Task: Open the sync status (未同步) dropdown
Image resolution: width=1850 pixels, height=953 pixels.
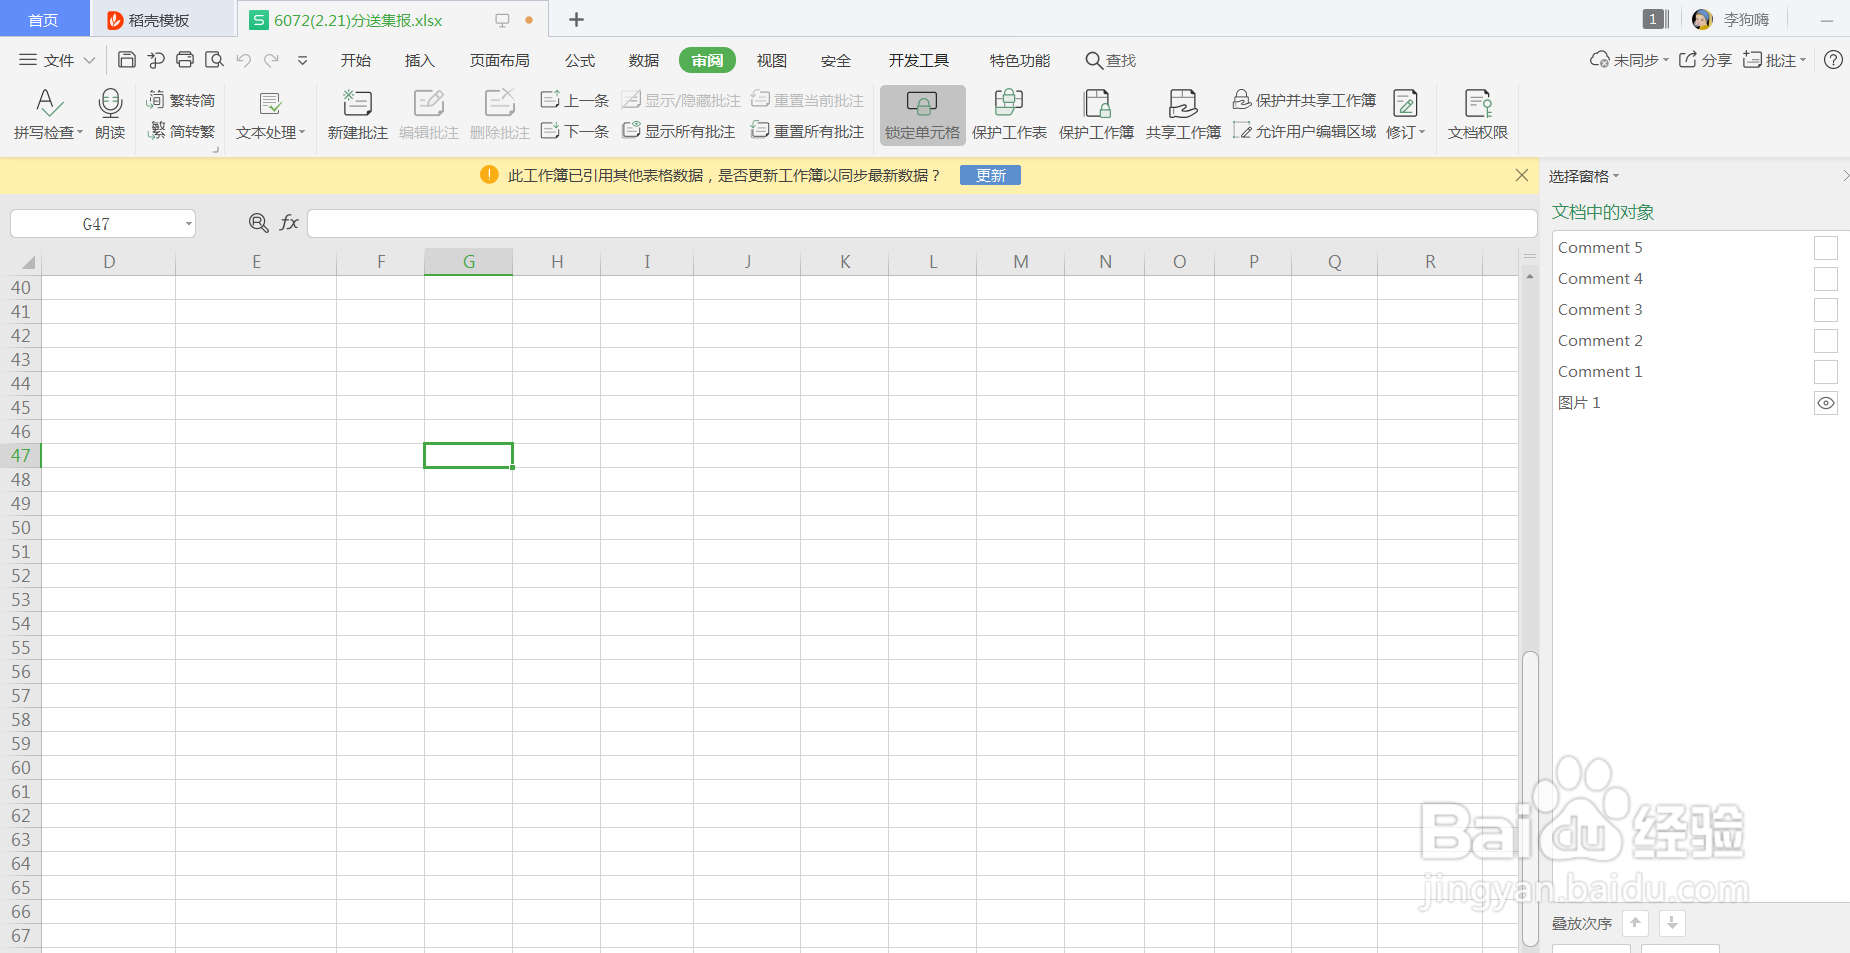Action: coord(1629,60)
